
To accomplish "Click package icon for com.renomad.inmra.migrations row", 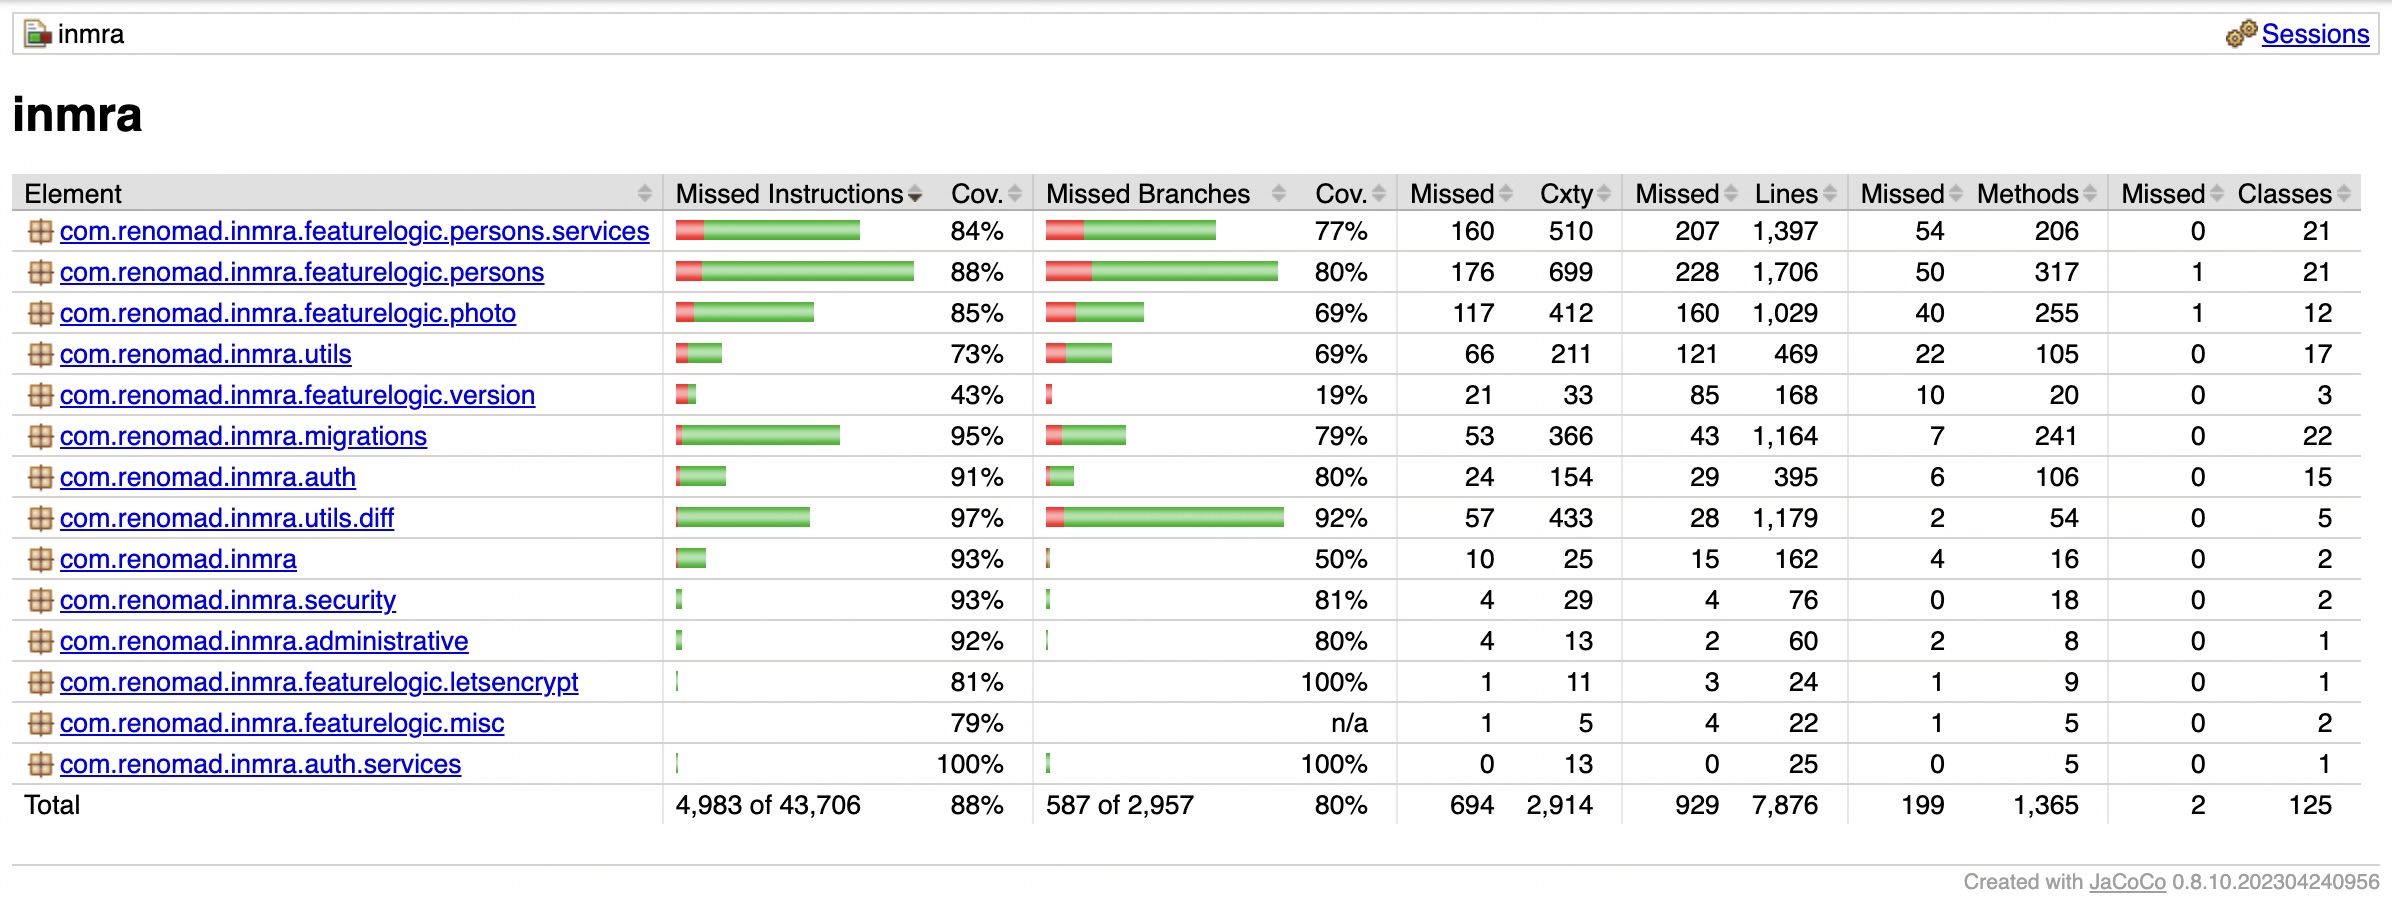I will pos(40,436).
